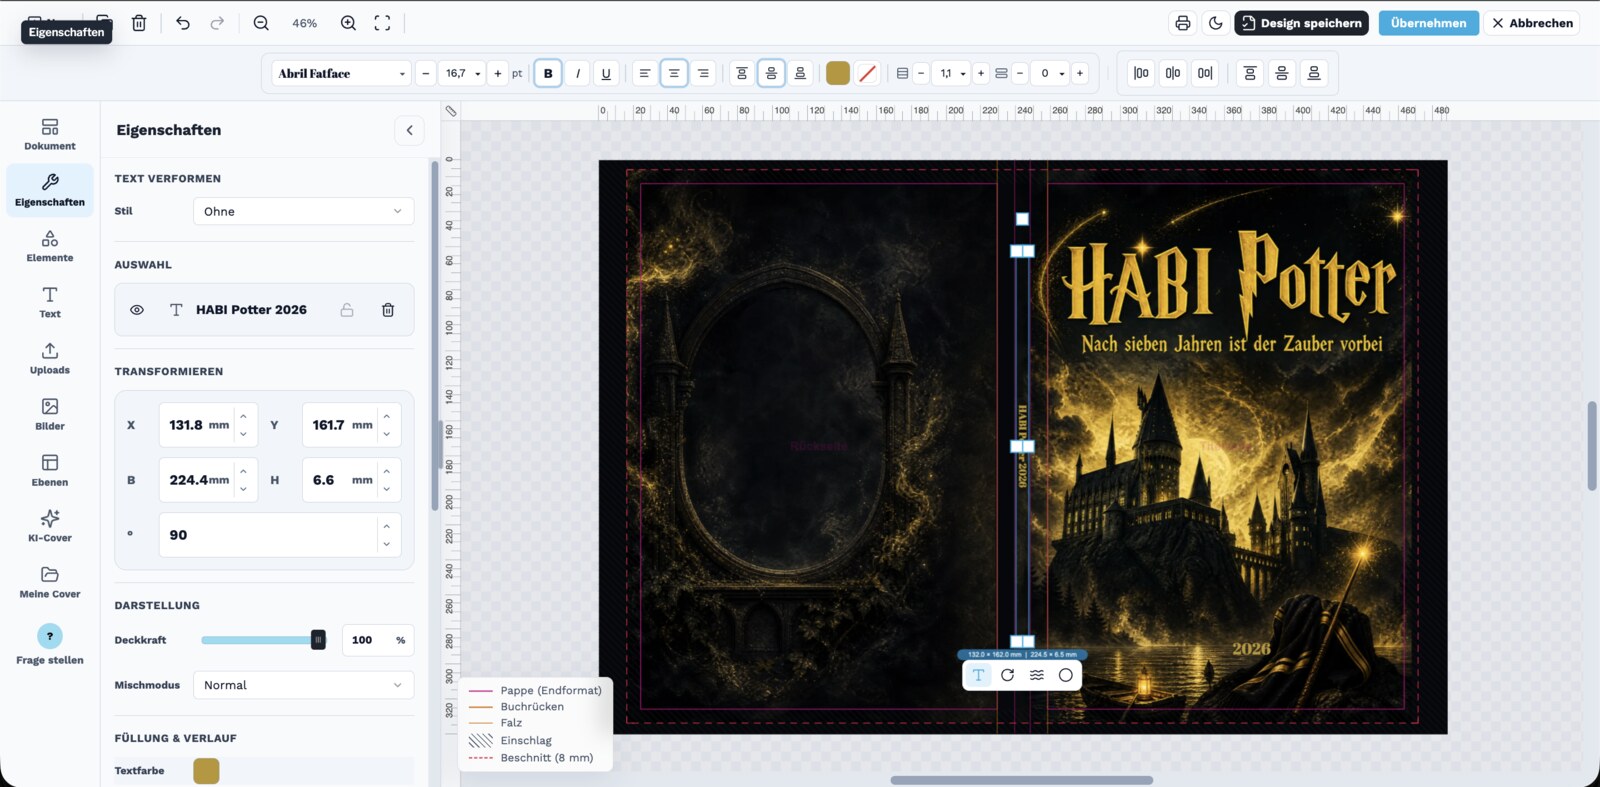Screen dimensions: 1600x787
Task: Adjust the Deckkraft opacity slider
Action: pyautogui.click(x=263, y=640)
